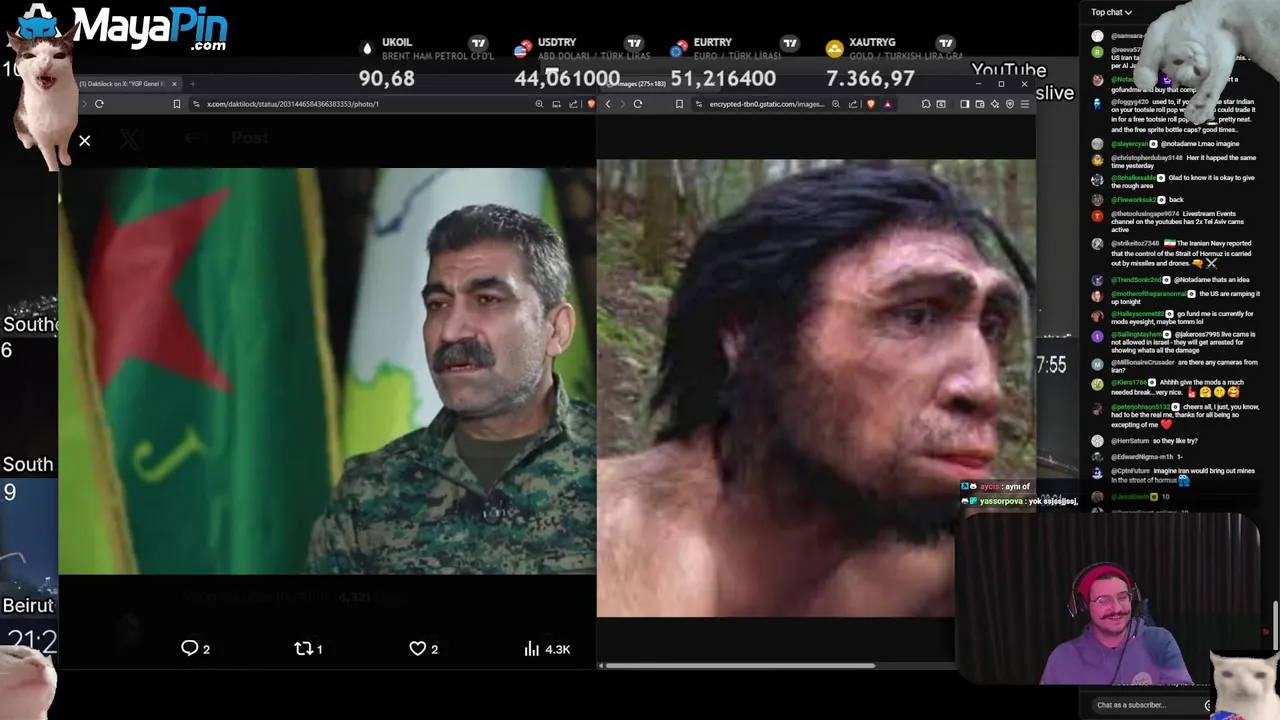
Task: Click the XAUTRYG gold ticker quote
Action: tap(870, 78)
